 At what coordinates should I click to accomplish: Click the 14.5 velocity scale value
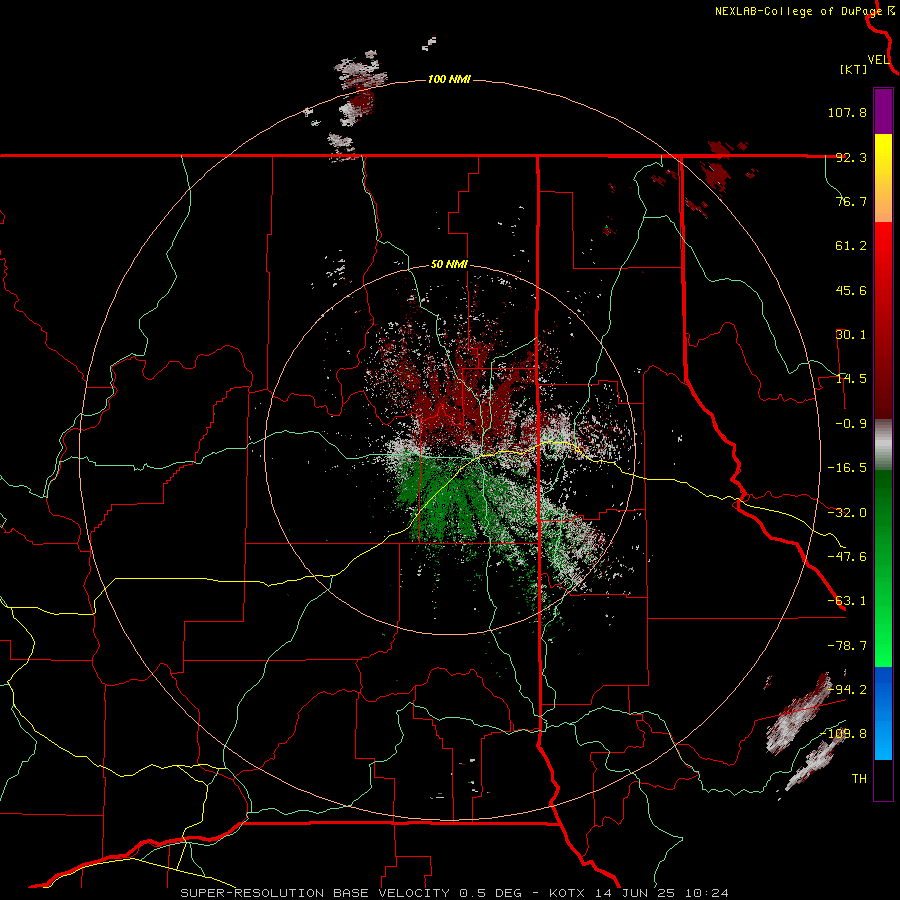click(x=851, y=379)
